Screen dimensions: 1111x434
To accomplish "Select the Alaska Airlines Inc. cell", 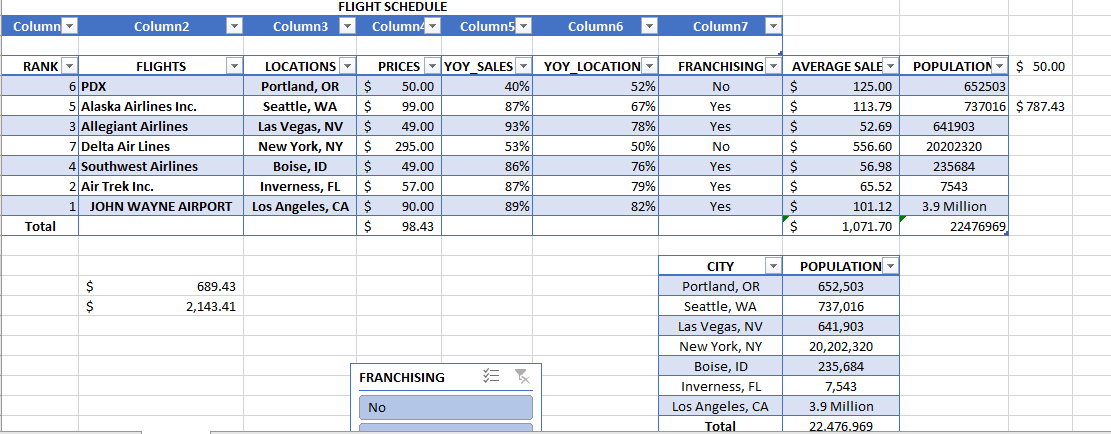I will 161,107.
